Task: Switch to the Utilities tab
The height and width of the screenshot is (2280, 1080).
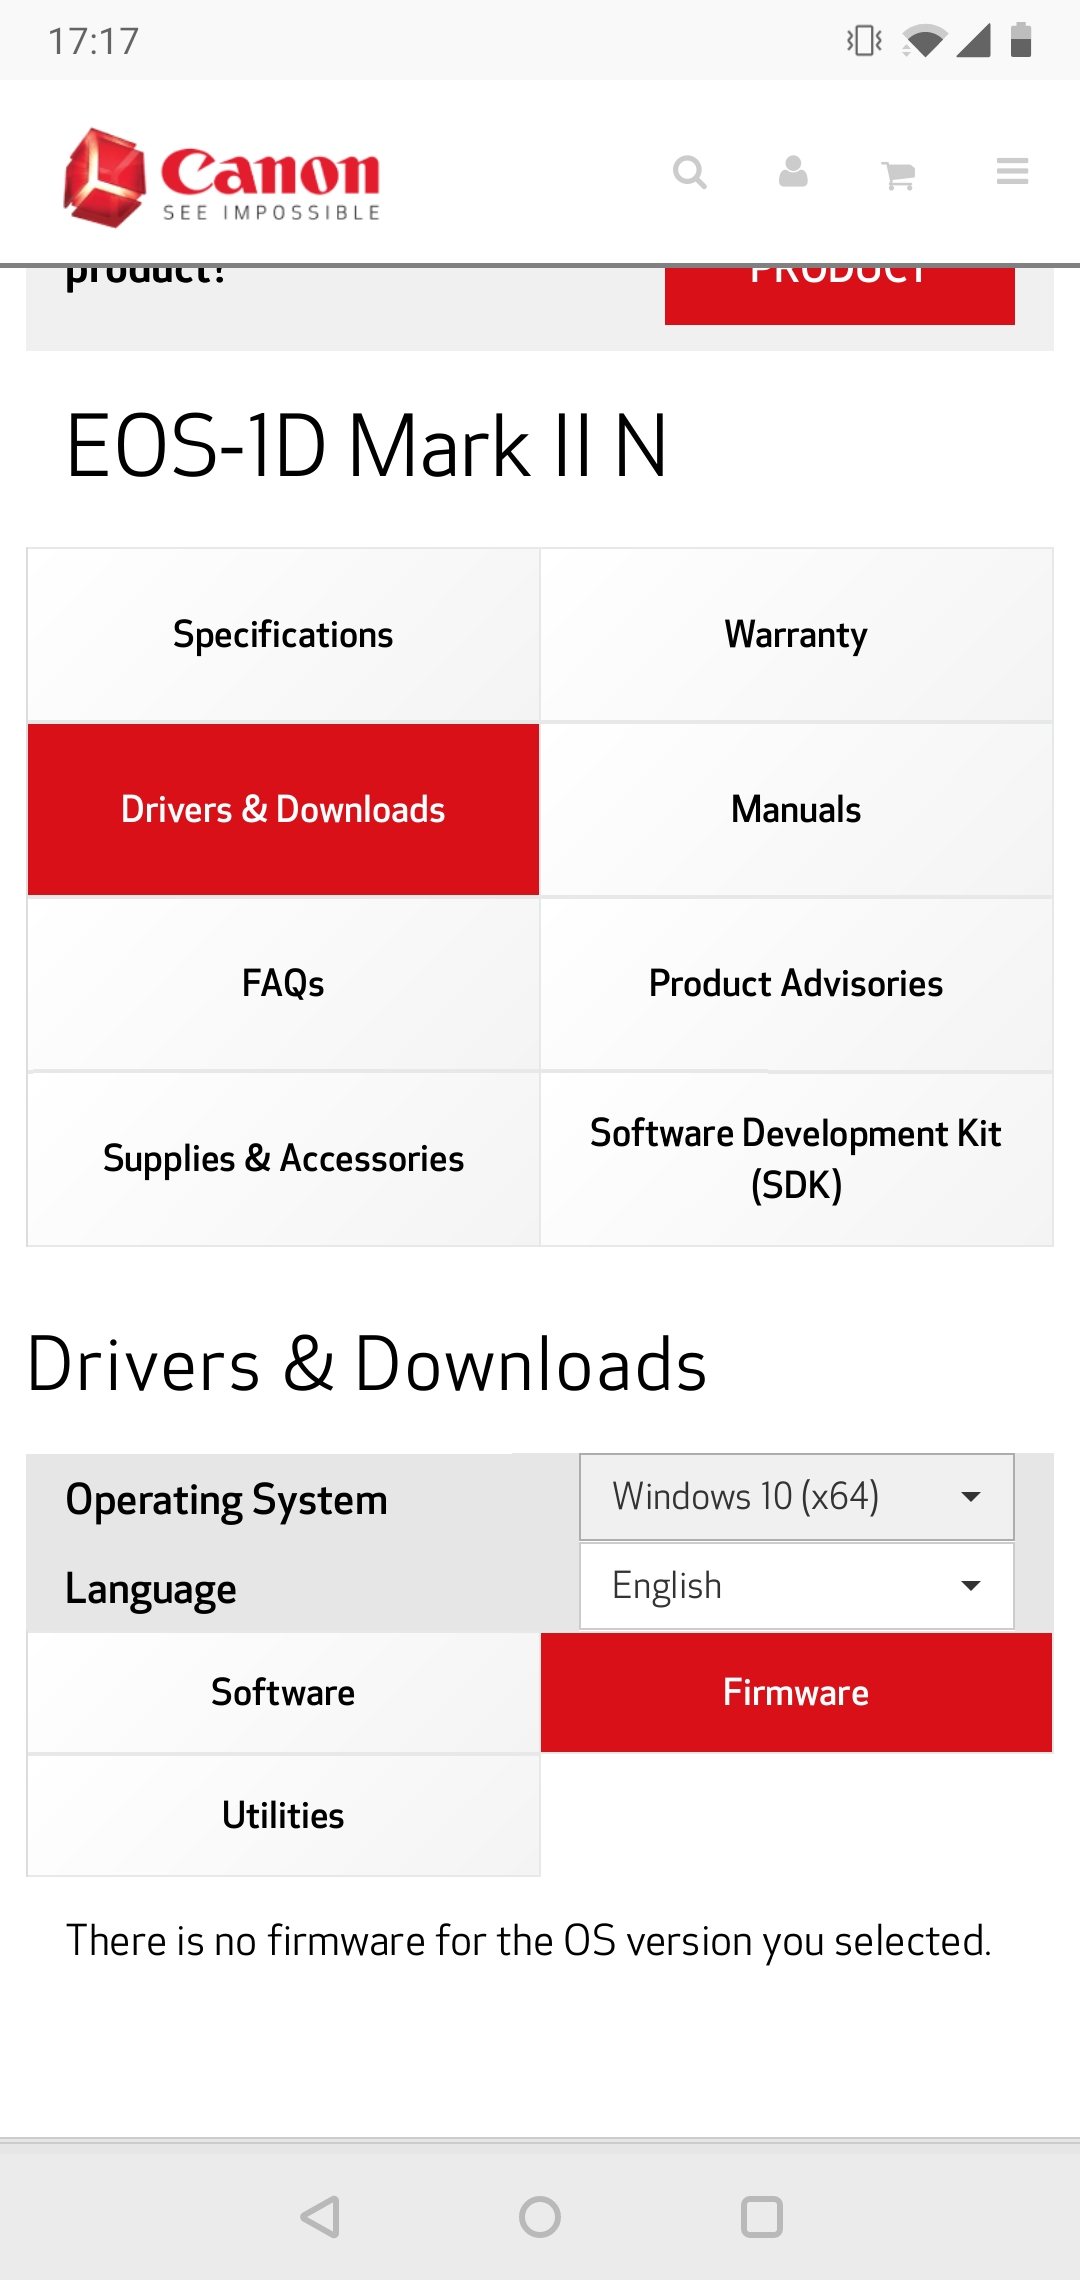Action: pos(282,1814)
